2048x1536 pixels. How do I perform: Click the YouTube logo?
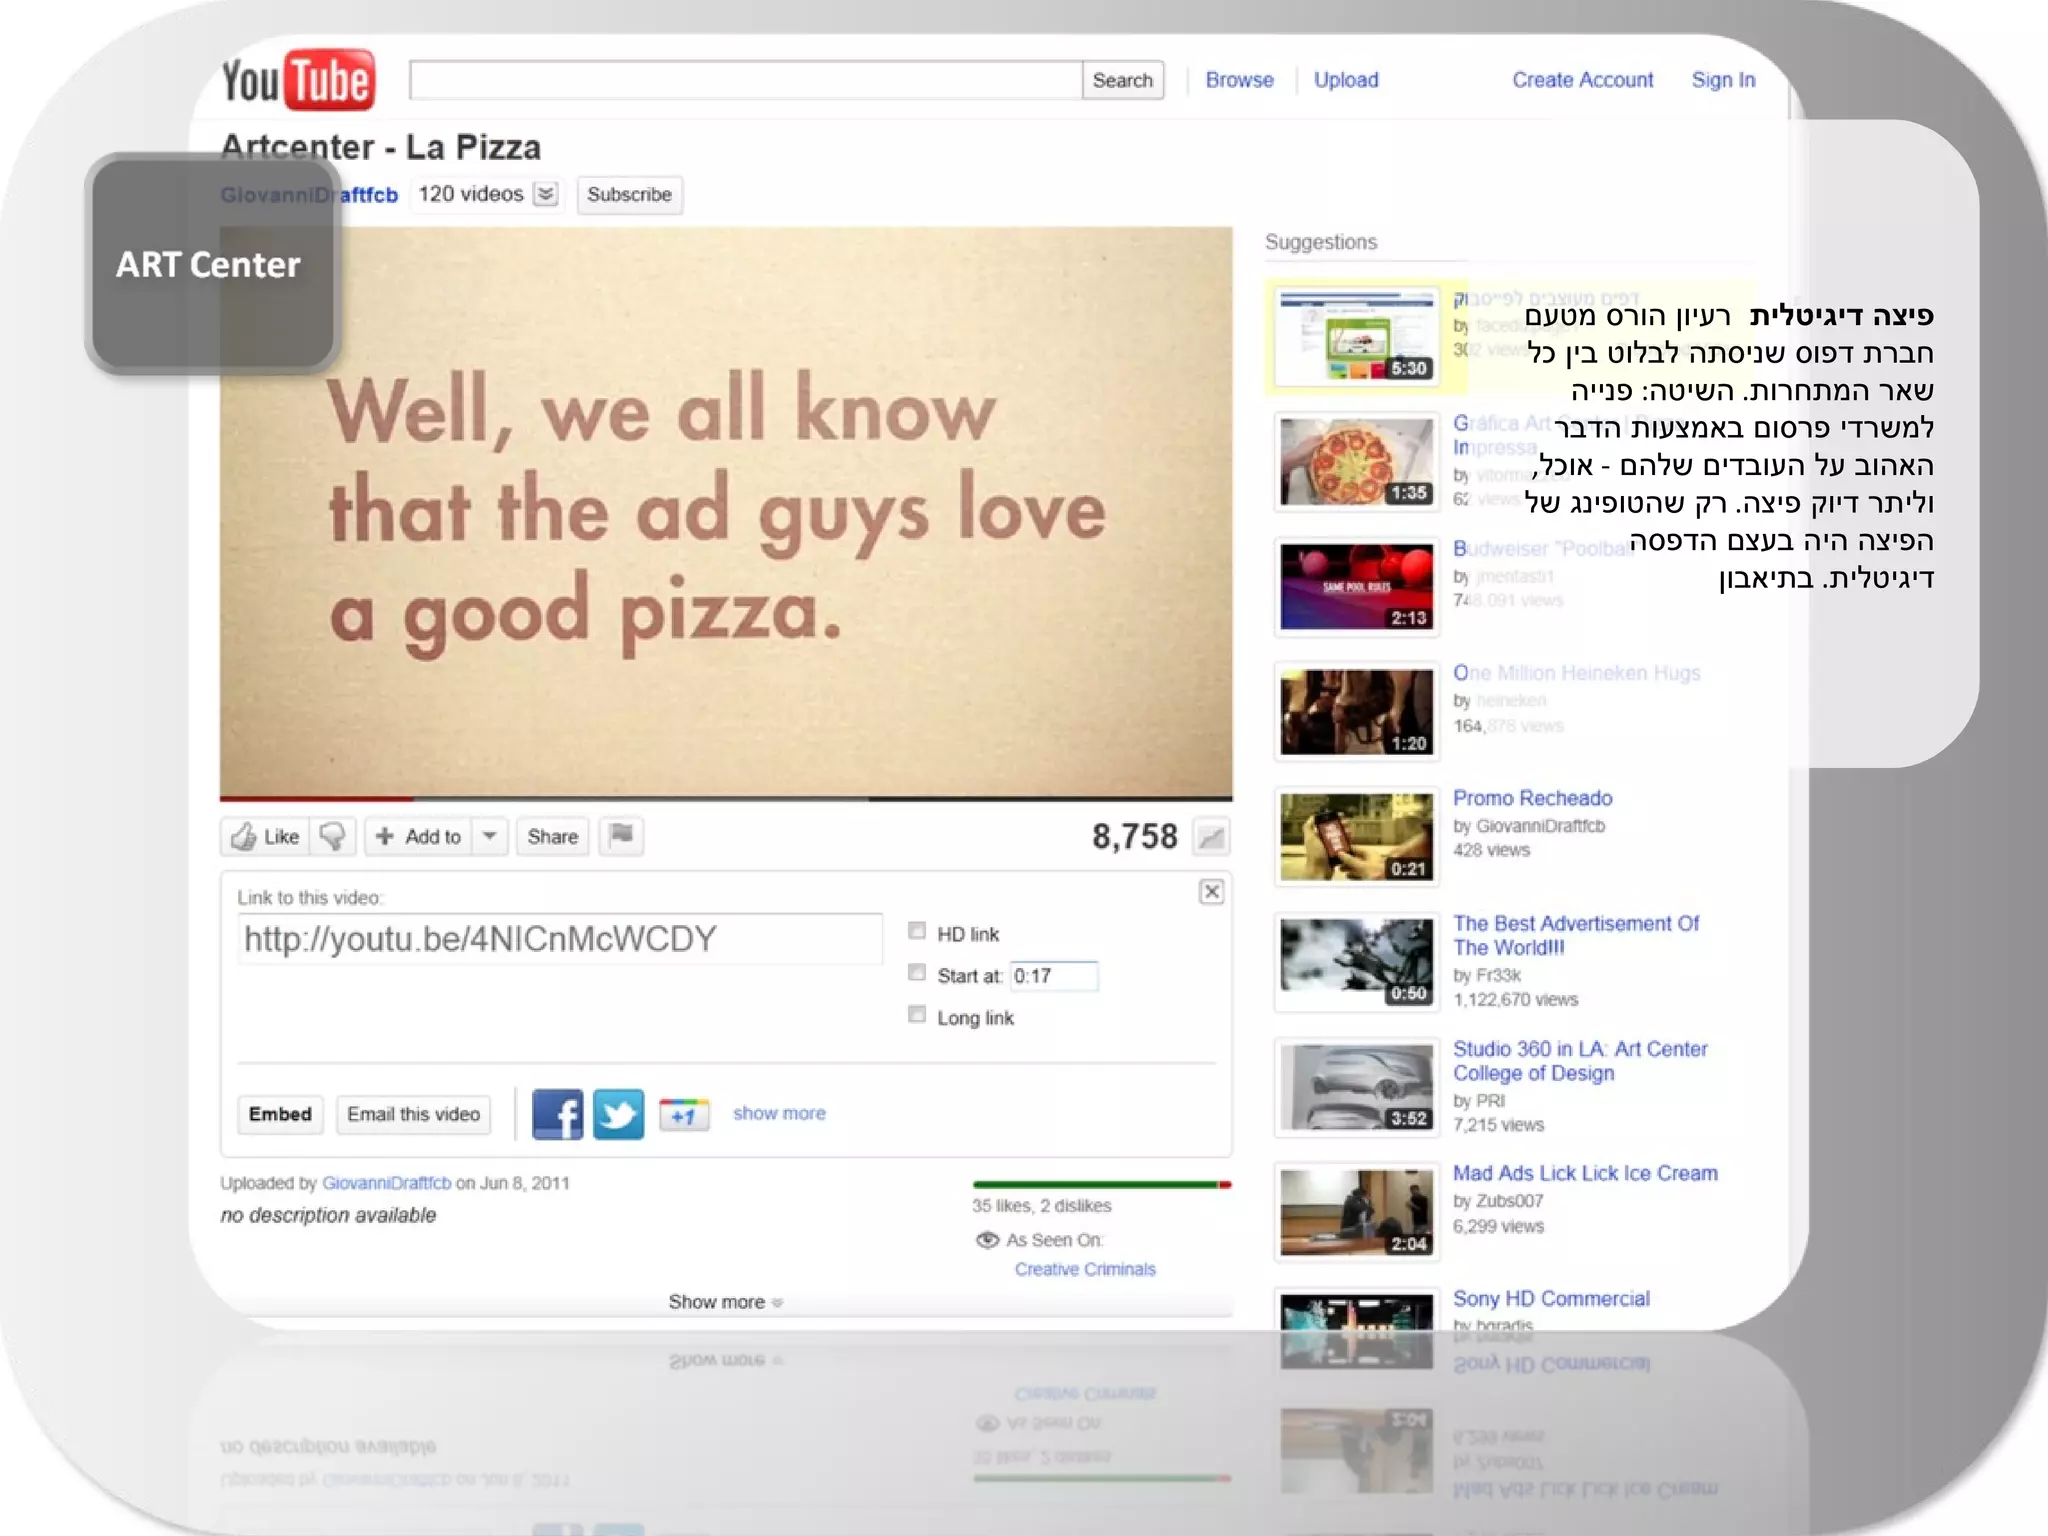click(x=298, y=80)
